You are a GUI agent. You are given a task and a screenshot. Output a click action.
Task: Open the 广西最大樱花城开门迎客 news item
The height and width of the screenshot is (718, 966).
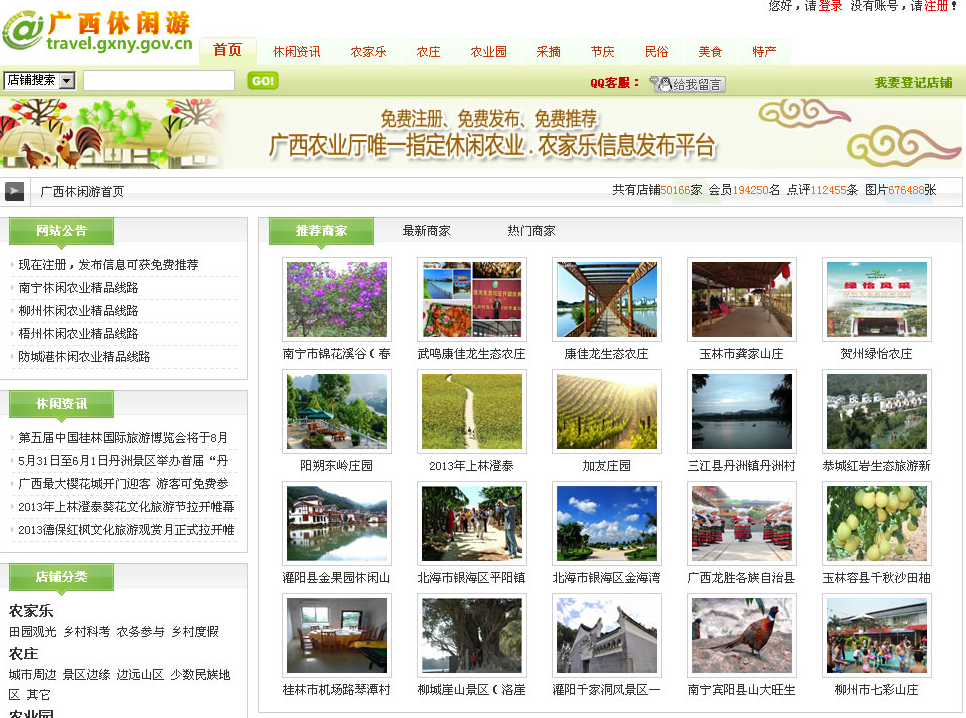(123, 484)
